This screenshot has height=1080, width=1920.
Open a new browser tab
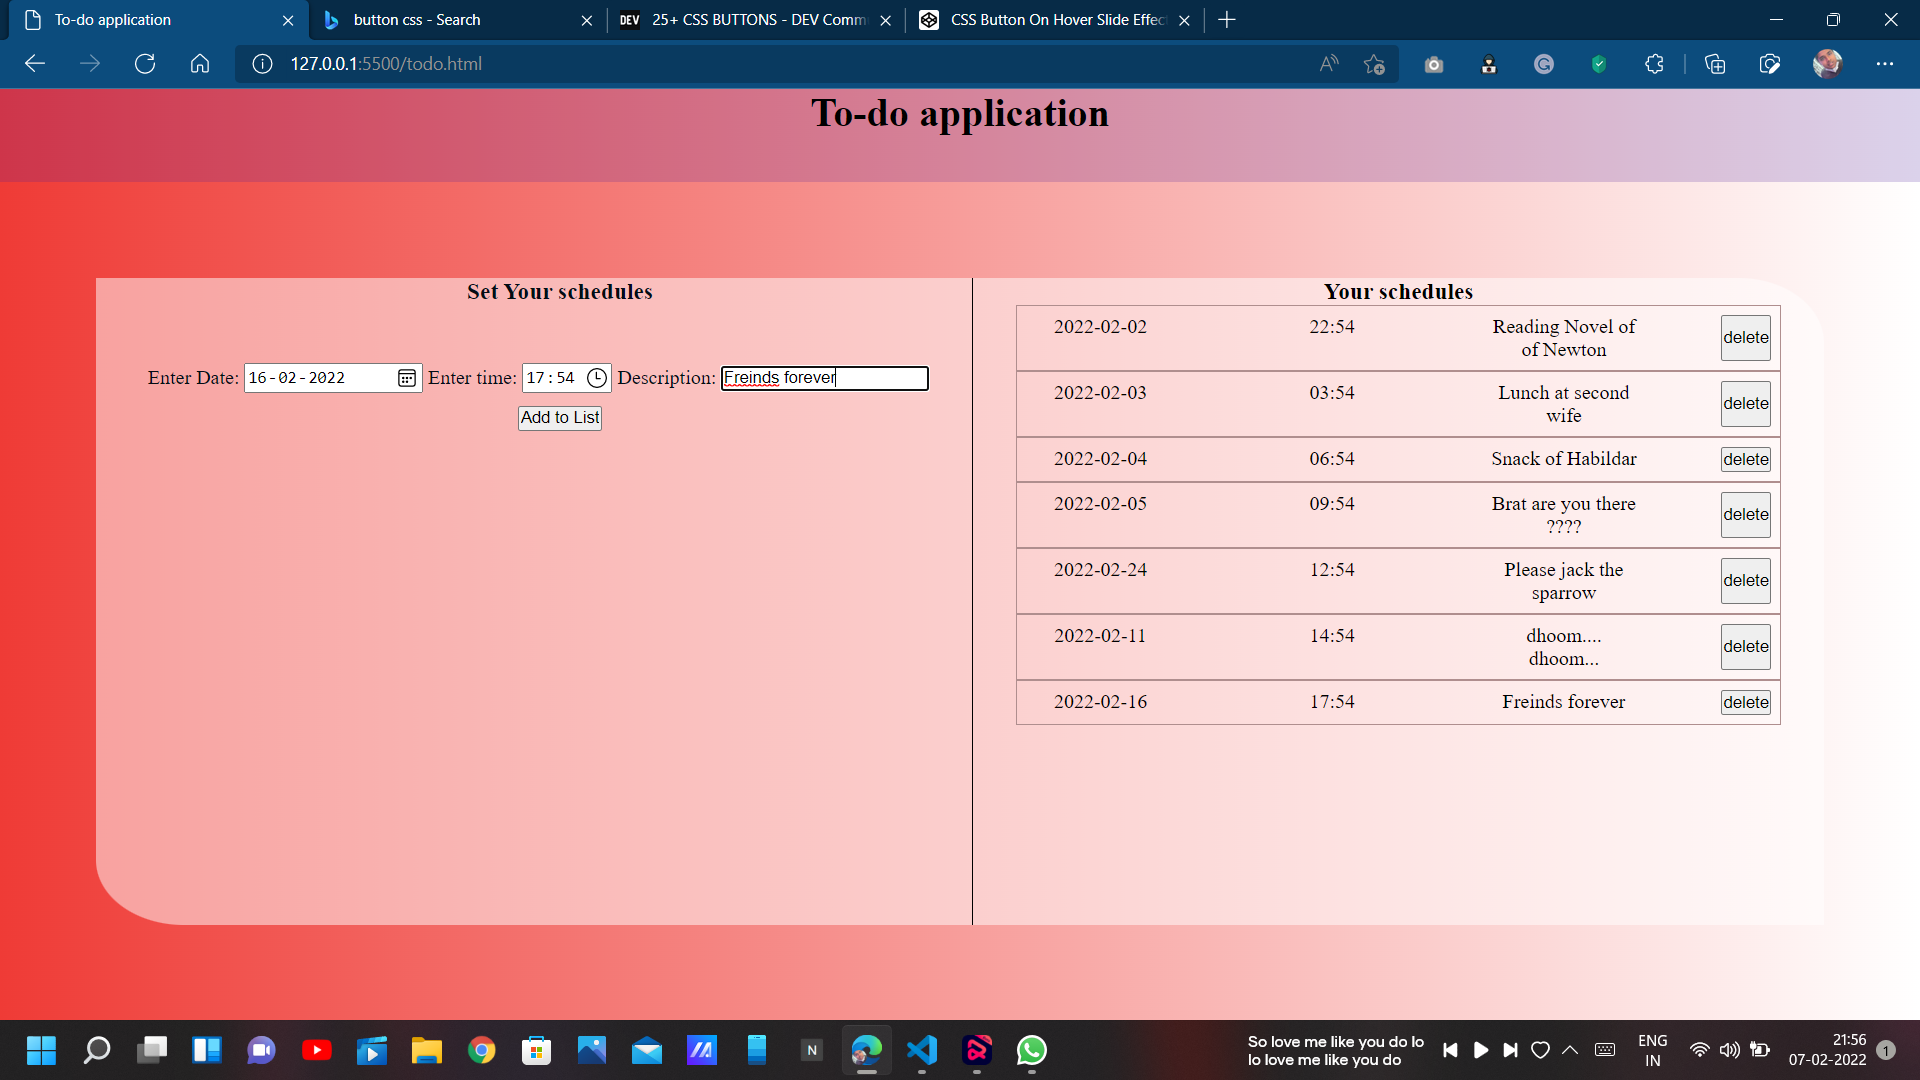click(1227, 20)
